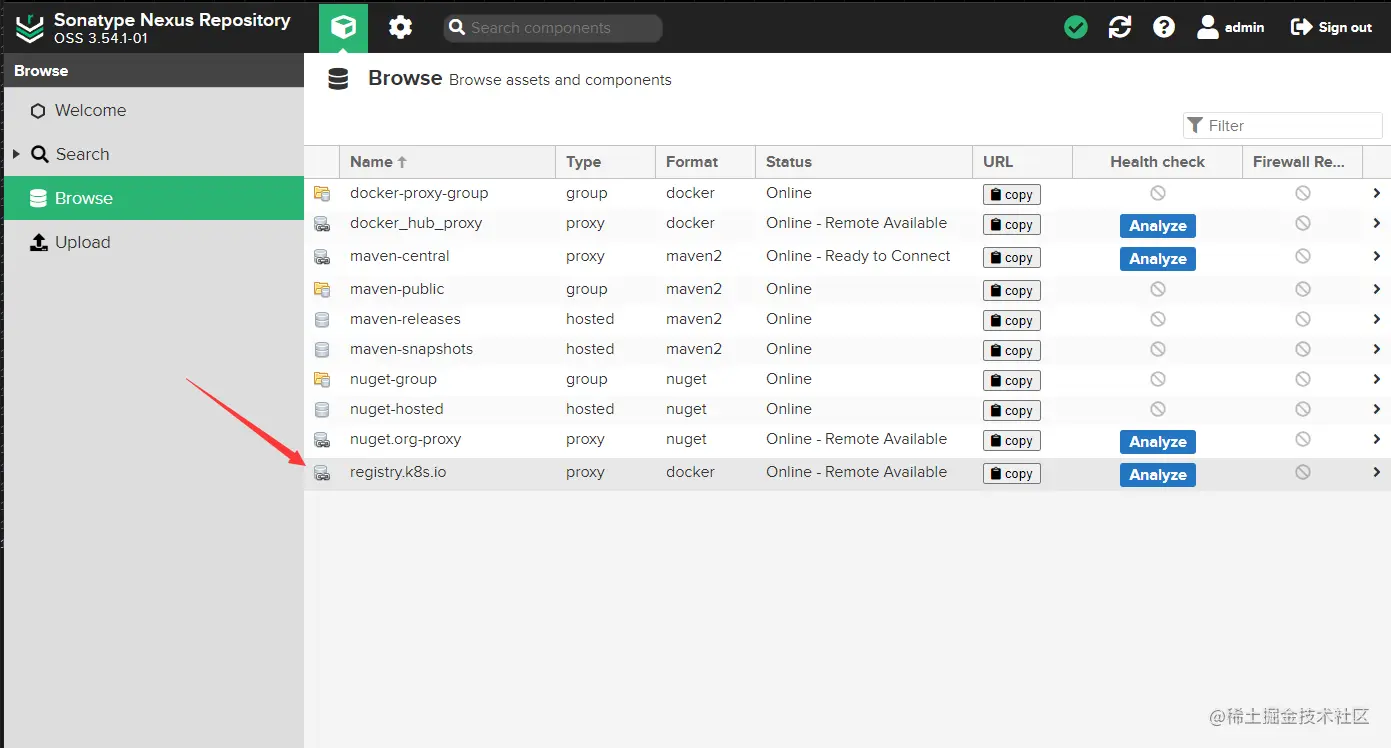Open nuget-group row chevron
Screen dimensions: 1391x748
pyautogui.click(x=1377, y=379)
